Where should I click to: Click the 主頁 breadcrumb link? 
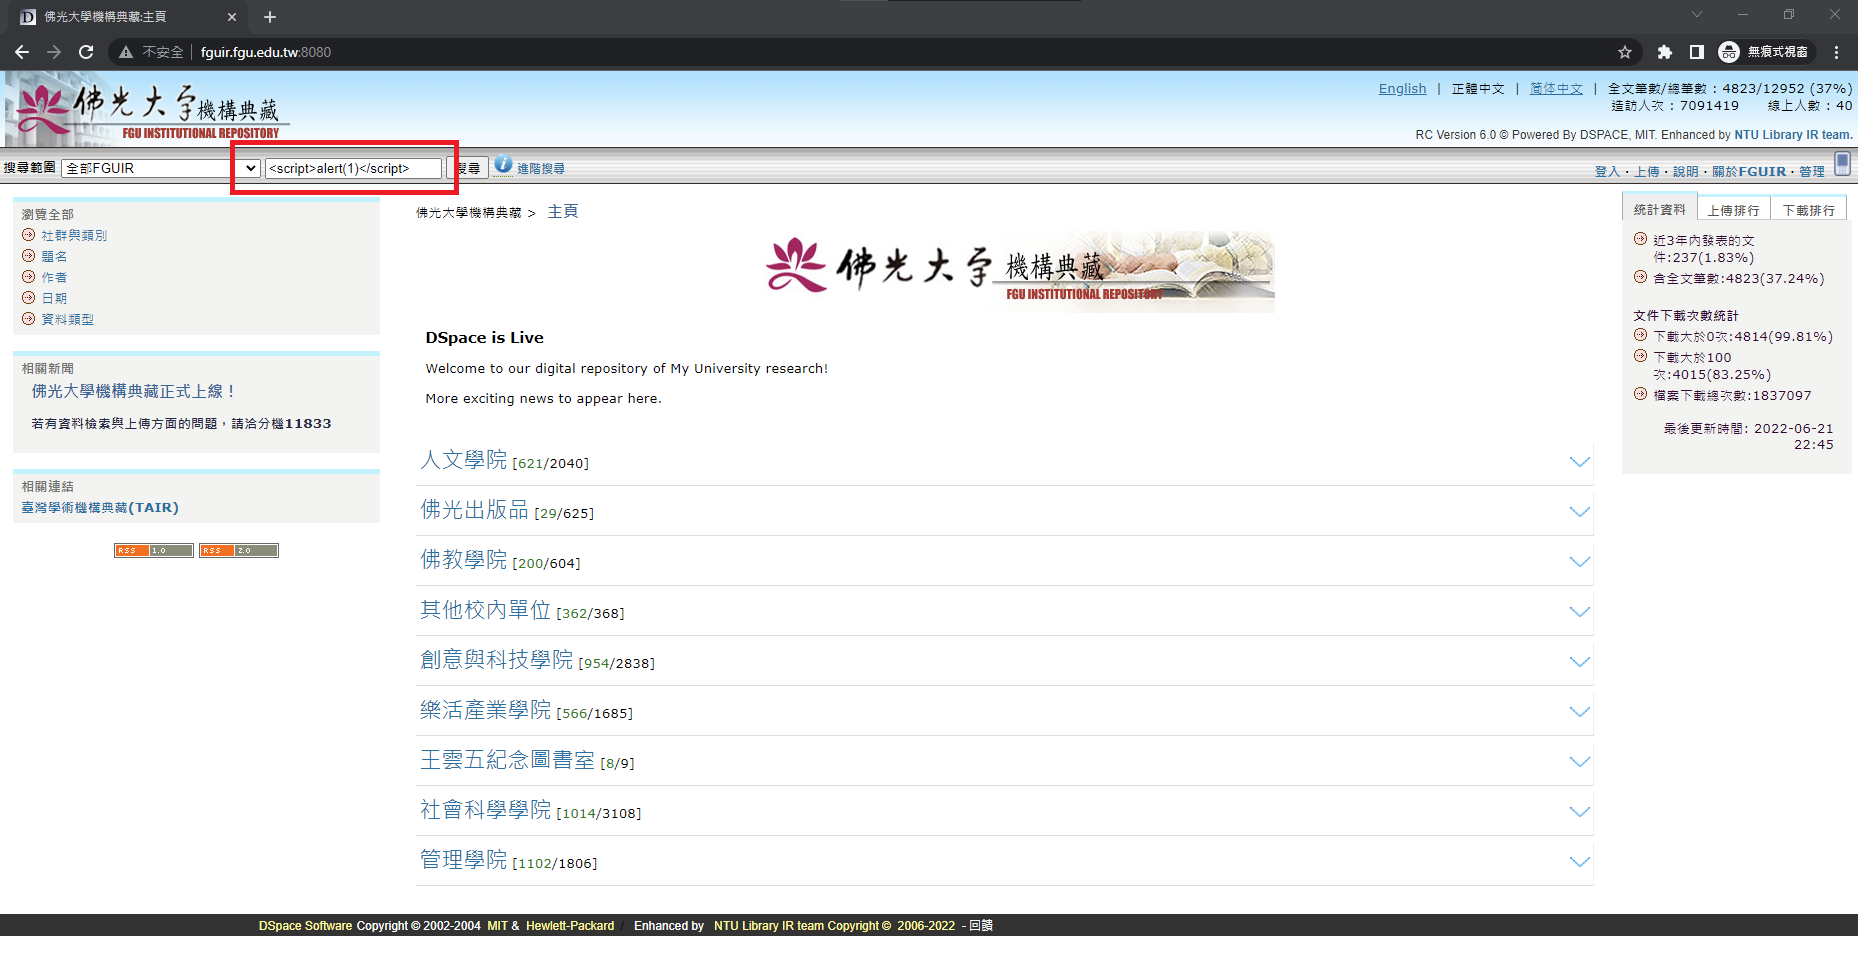tap(563, 211)
